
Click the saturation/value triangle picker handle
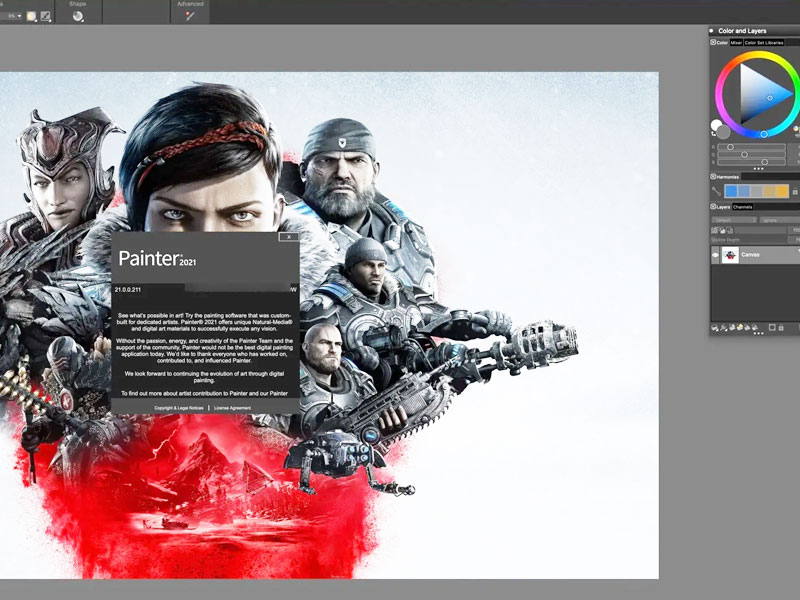(770, 97)
